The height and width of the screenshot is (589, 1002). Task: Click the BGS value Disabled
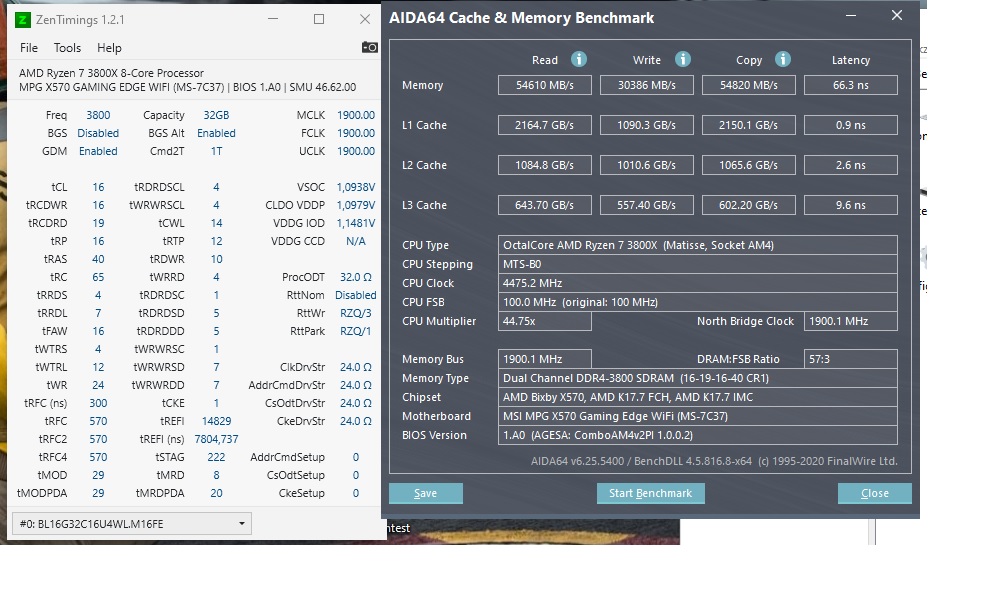[98, 133]
